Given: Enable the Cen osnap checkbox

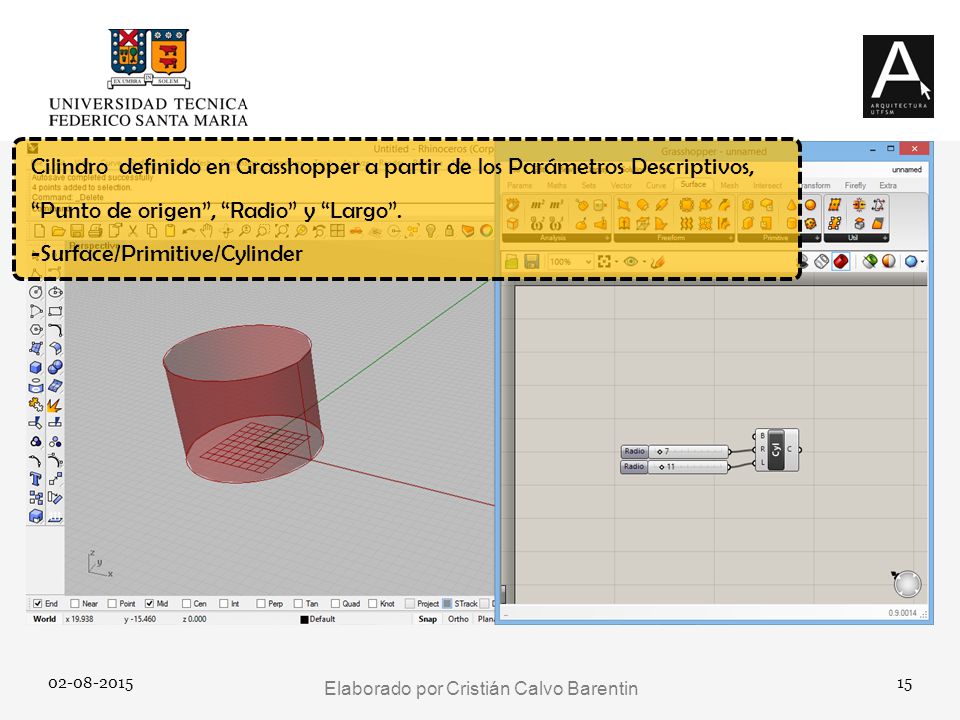Looking at the screenshot, I should pos(187,604).
